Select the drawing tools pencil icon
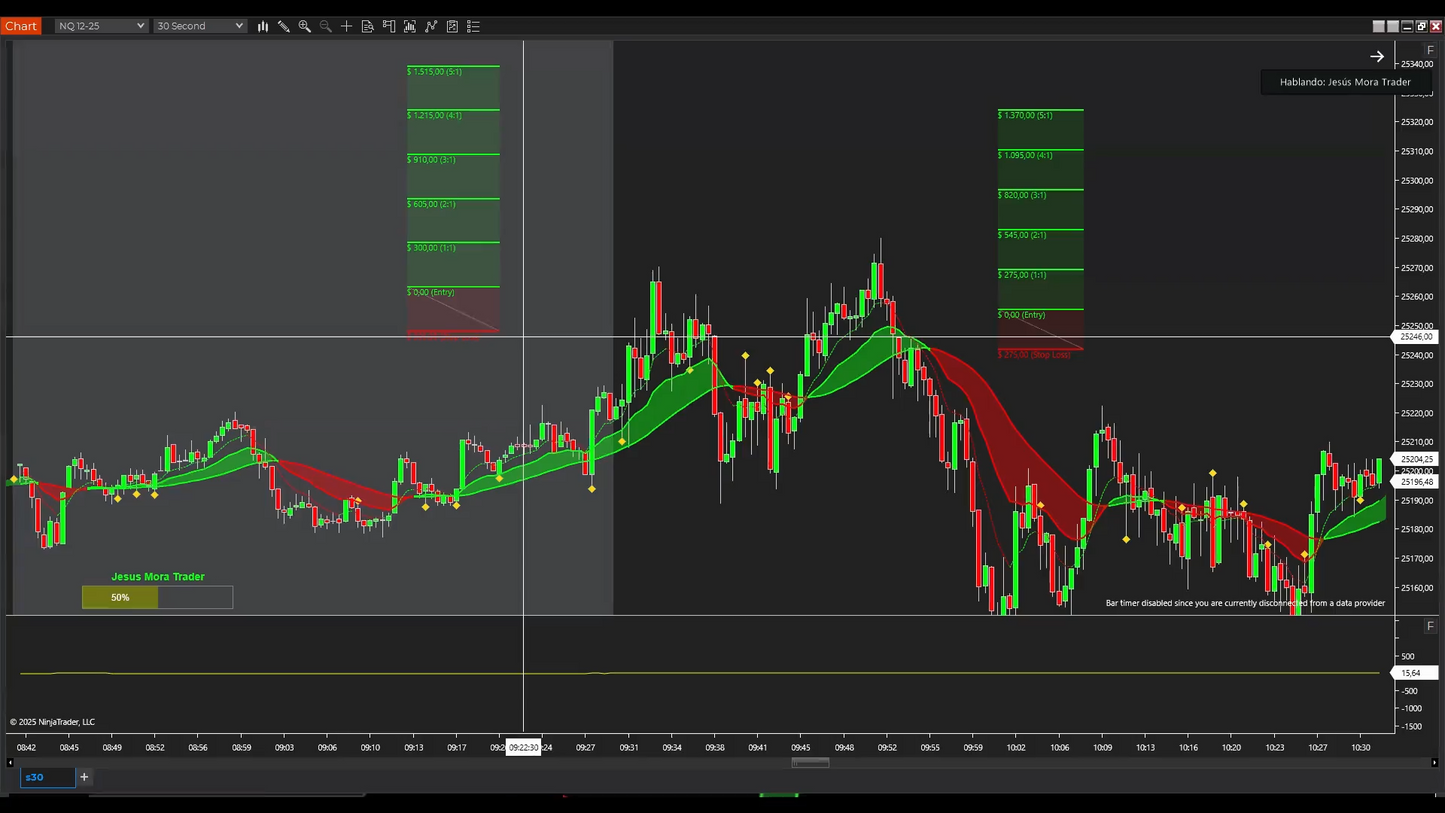Screen dimensions: 1445x813 point(284,26)
